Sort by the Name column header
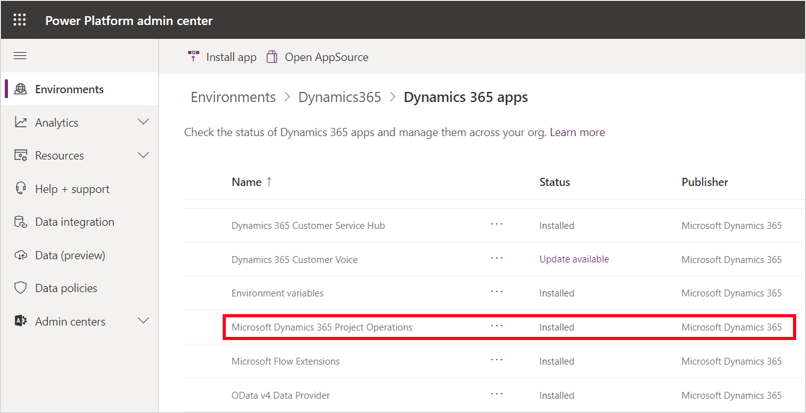 247,182
